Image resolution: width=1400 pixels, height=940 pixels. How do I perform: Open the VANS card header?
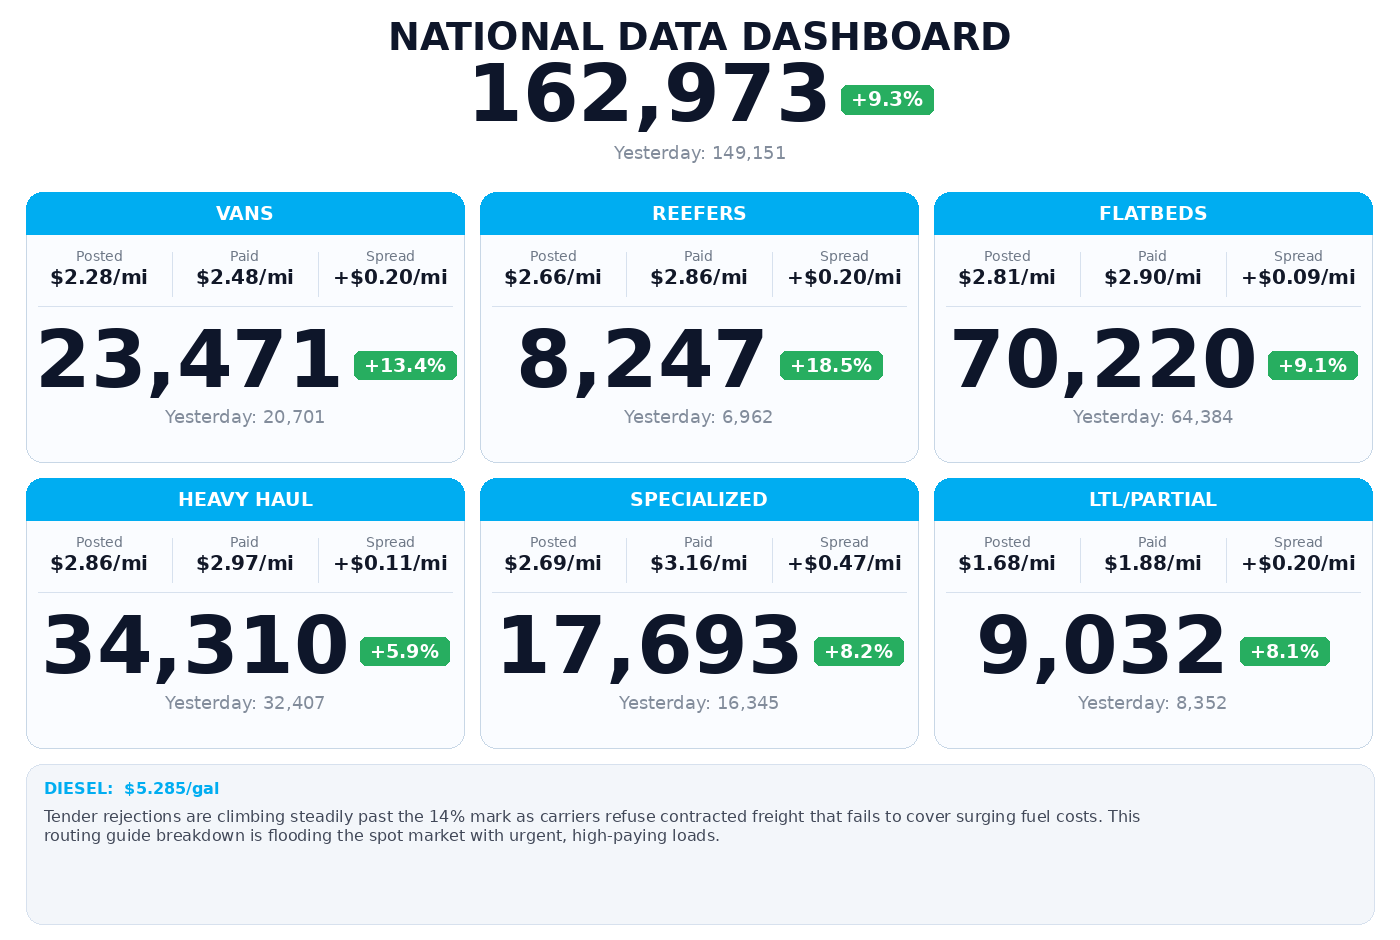pyautogui.click(x=245, y=213)
